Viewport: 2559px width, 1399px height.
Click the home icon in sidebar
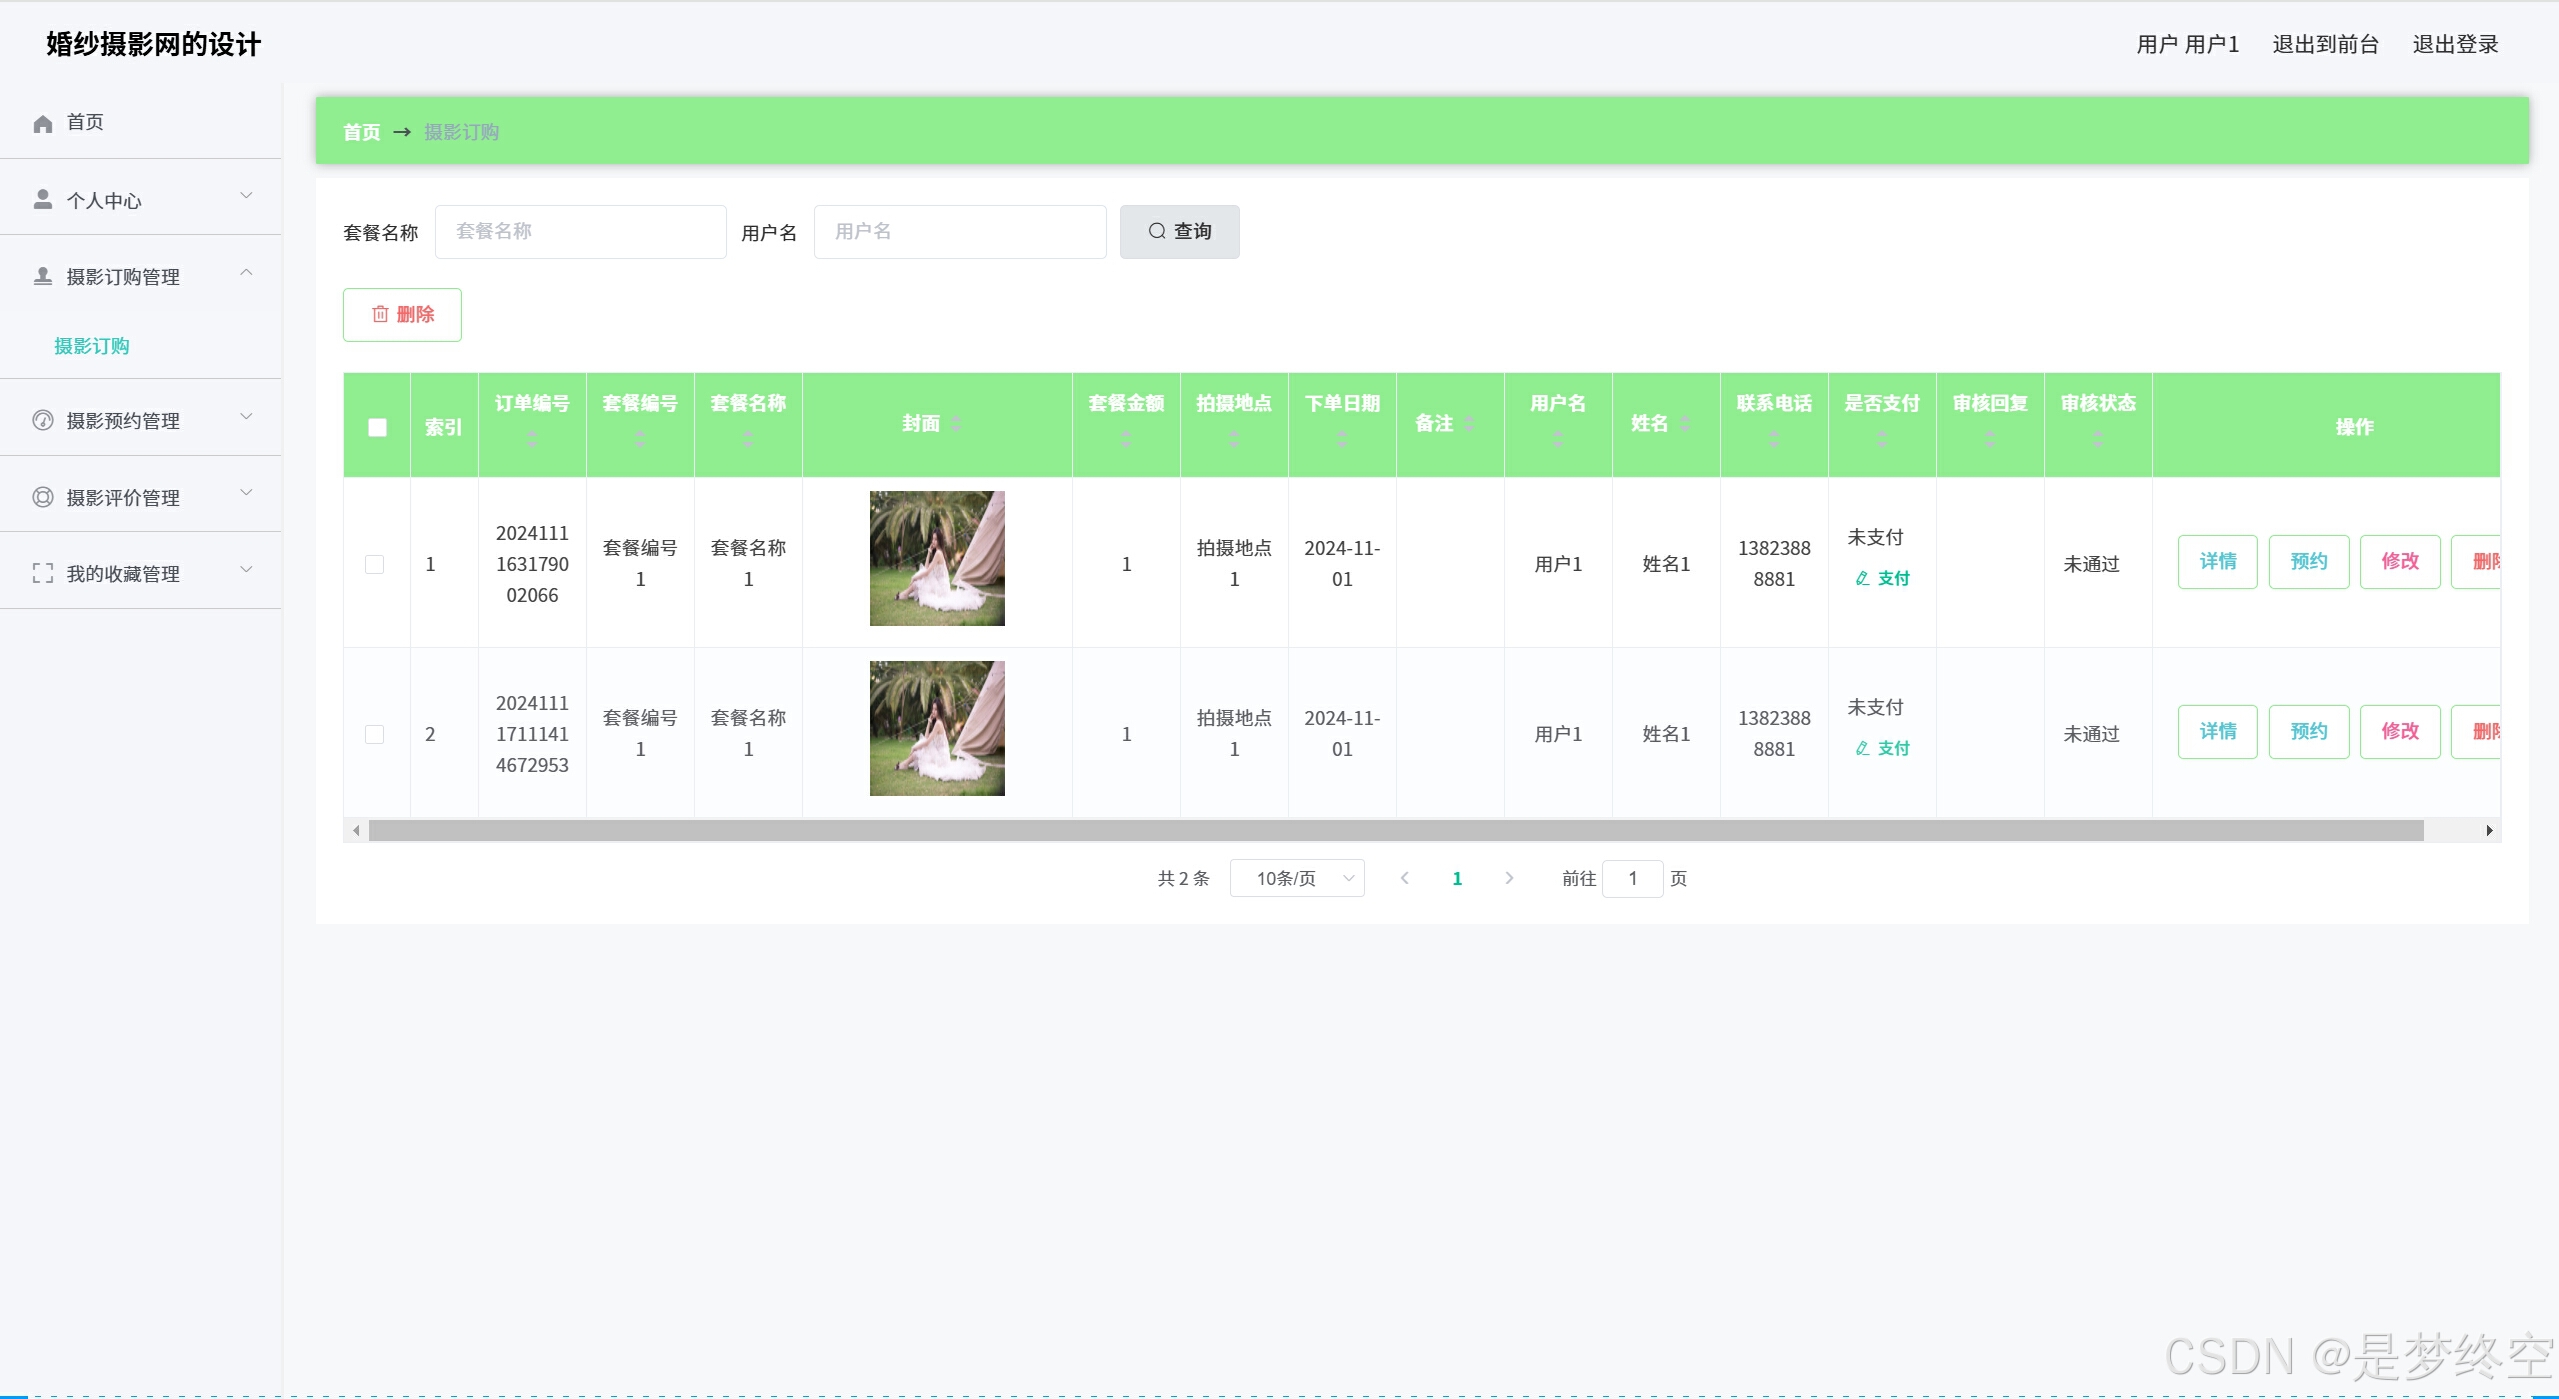pos(42,124)
